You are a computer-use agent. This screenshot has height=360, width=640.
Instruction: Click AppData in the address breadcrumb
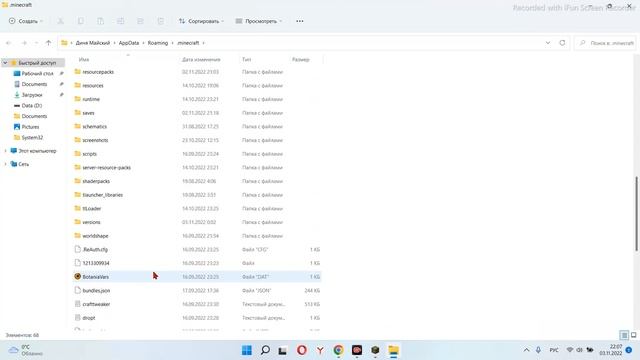pos(129,43)
